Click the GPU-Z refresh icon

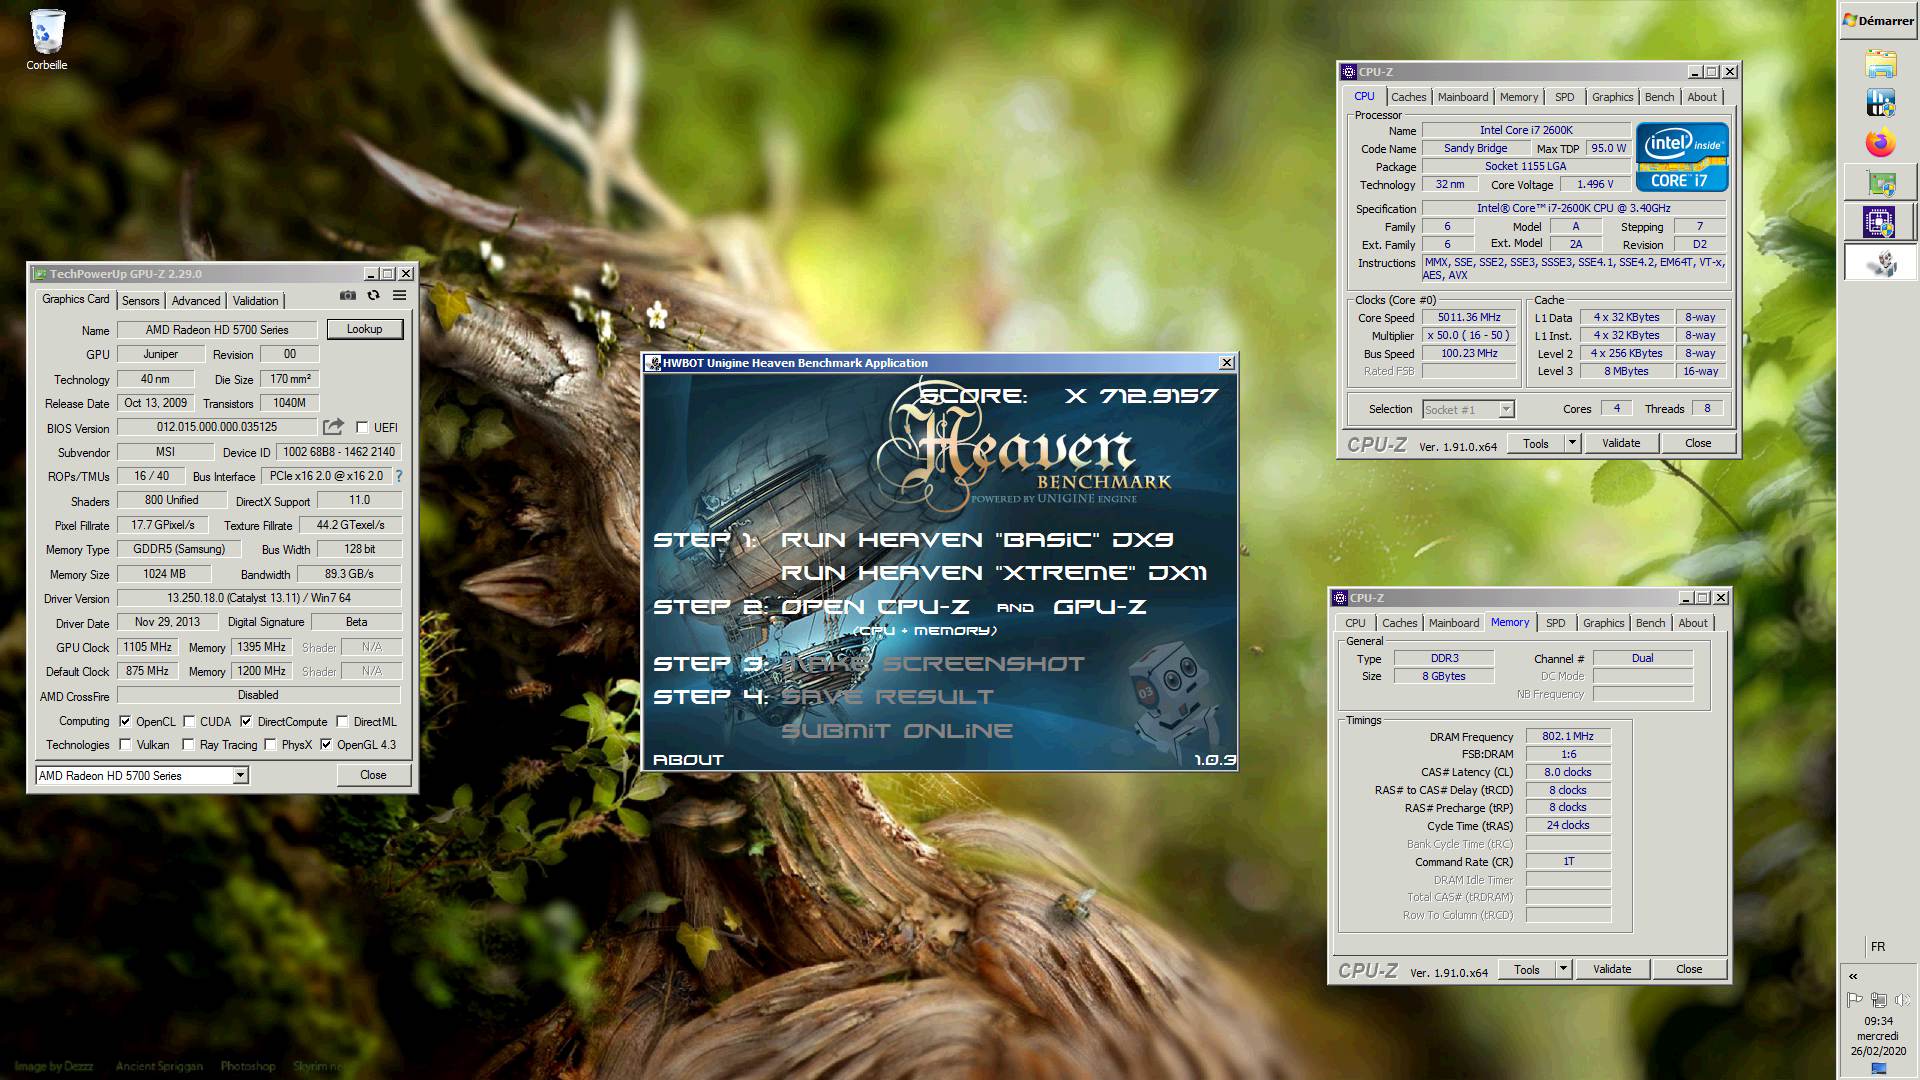[373, 296]
